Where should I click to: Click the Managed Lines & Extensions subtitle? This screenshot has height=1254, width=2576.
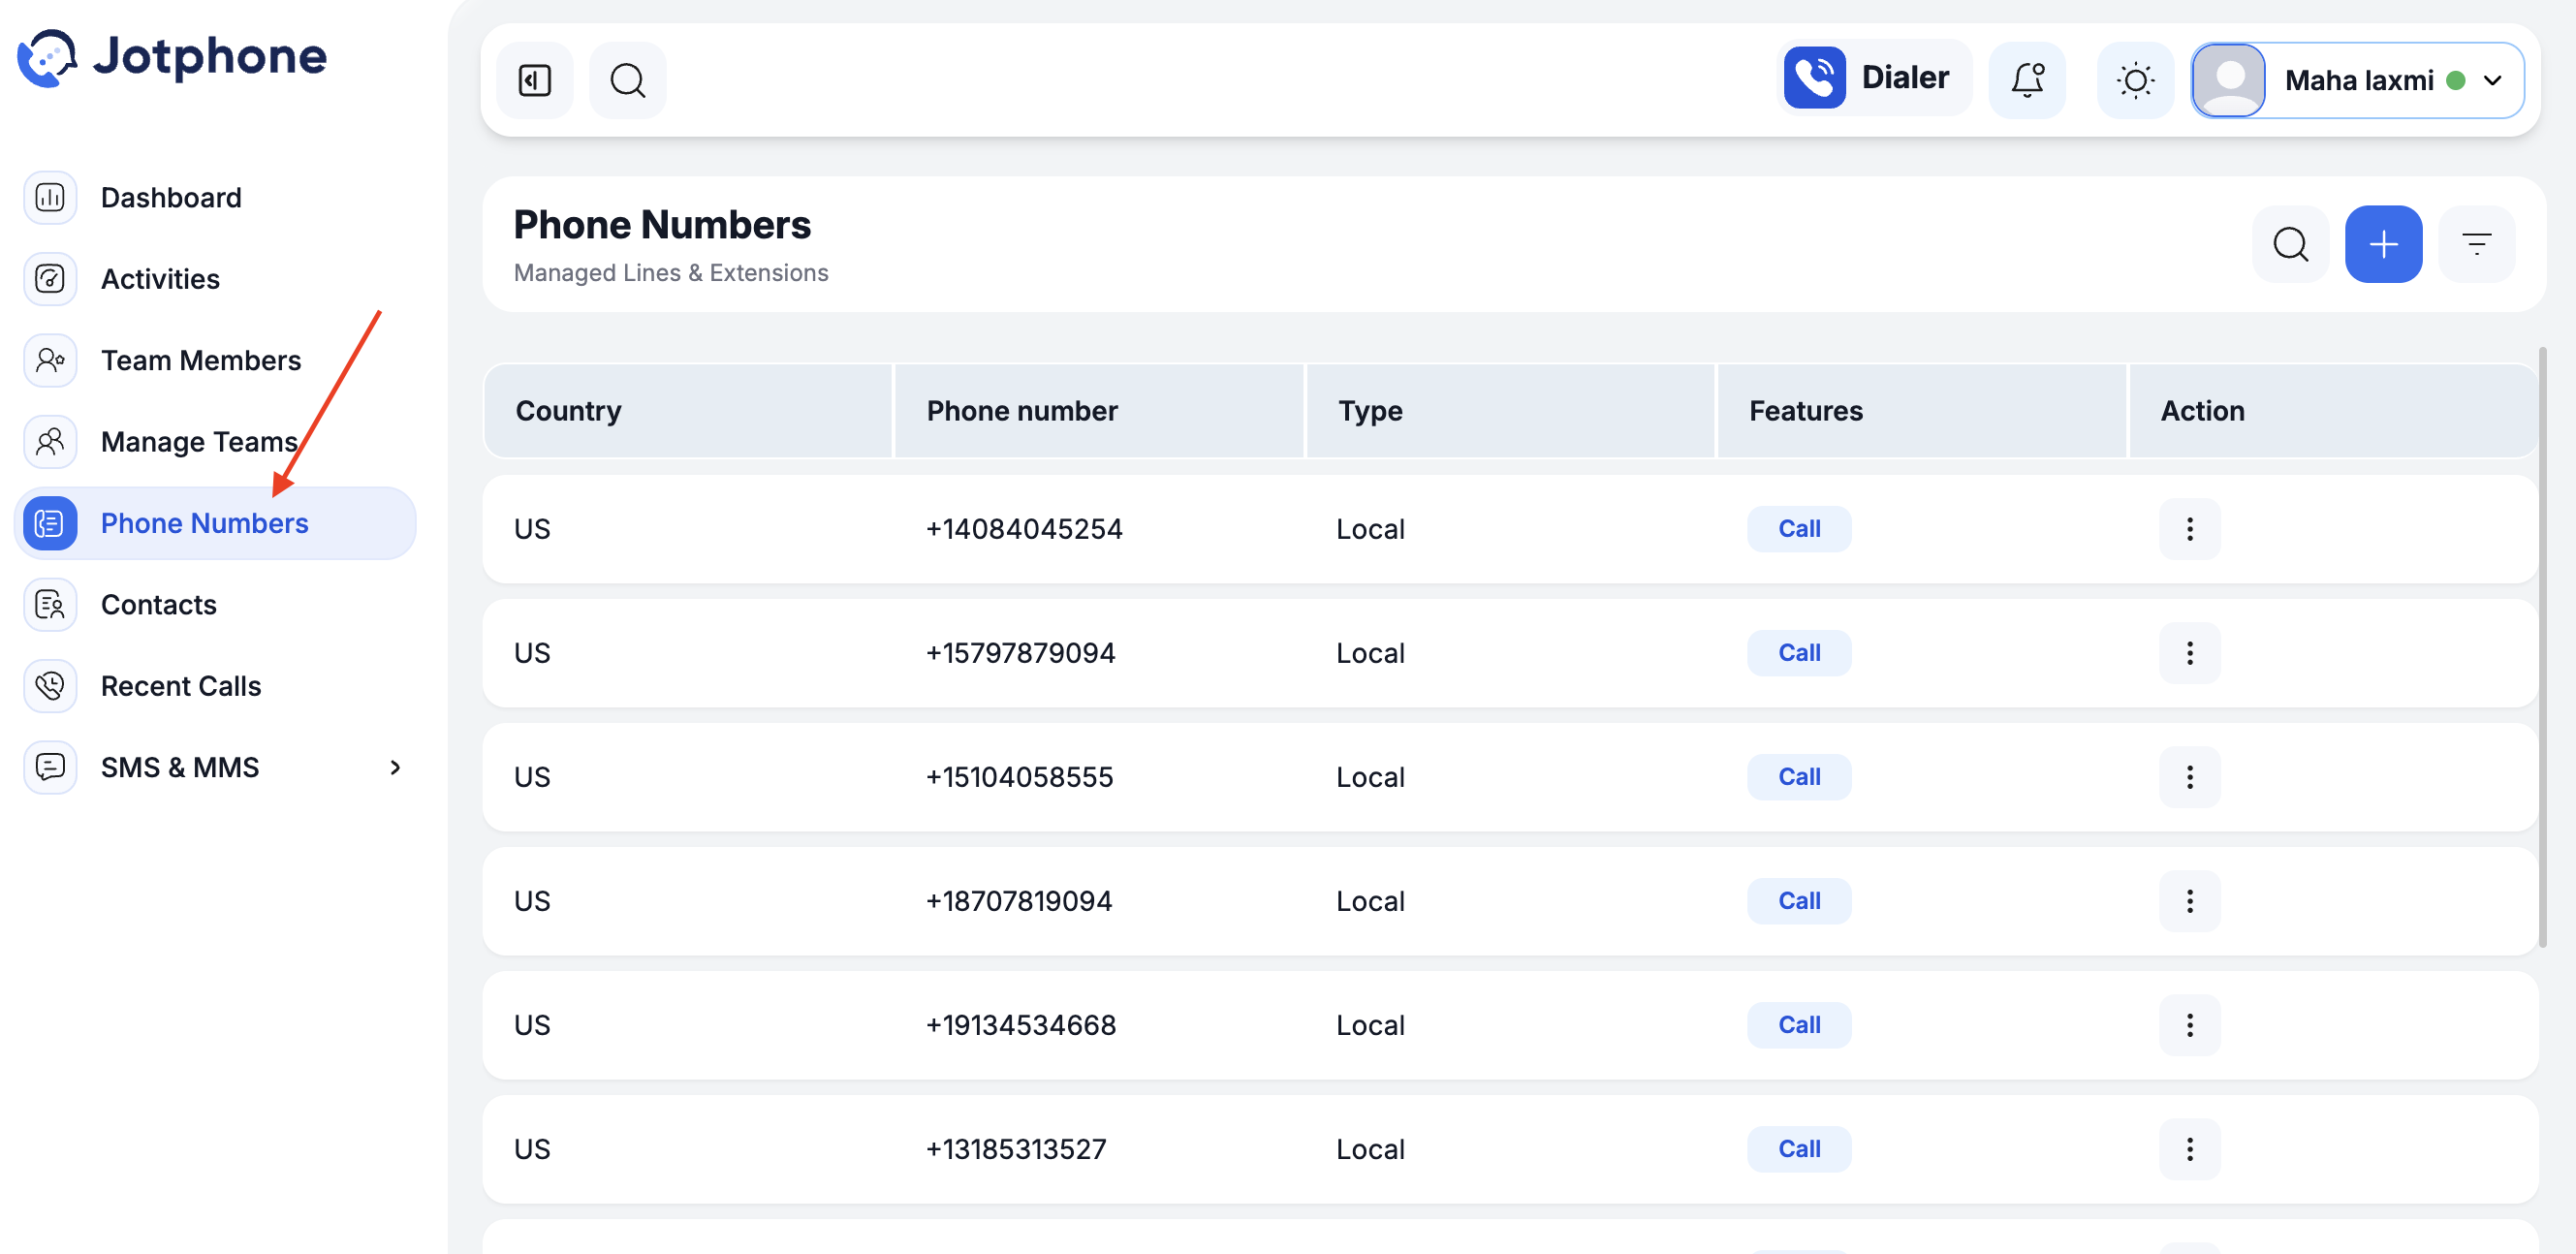pos(671,272)
